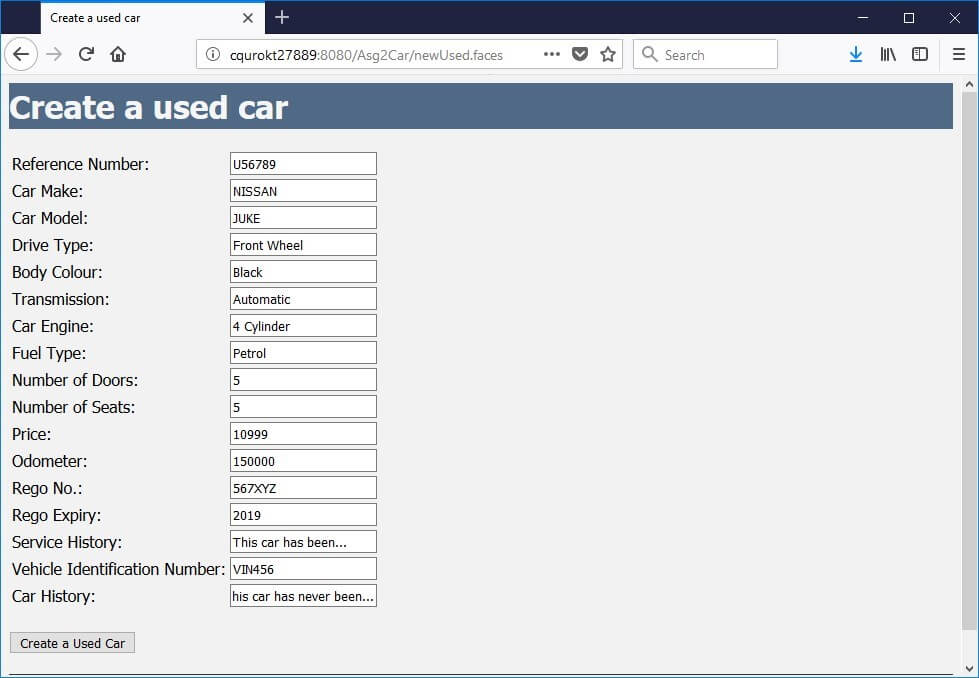This screenshot has height=678, width=979.
Task: Click the page scrollbar up arrow
Action: [x=969, y=84]
